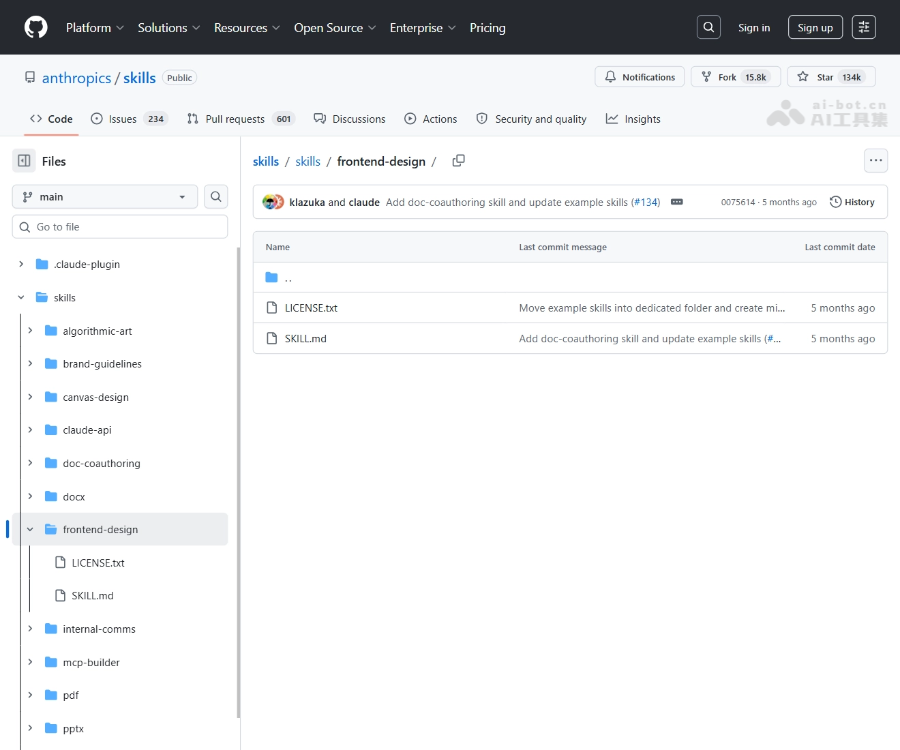Click the search magnifier in header
The image size is (900, 750).
(x=708, y=27)
